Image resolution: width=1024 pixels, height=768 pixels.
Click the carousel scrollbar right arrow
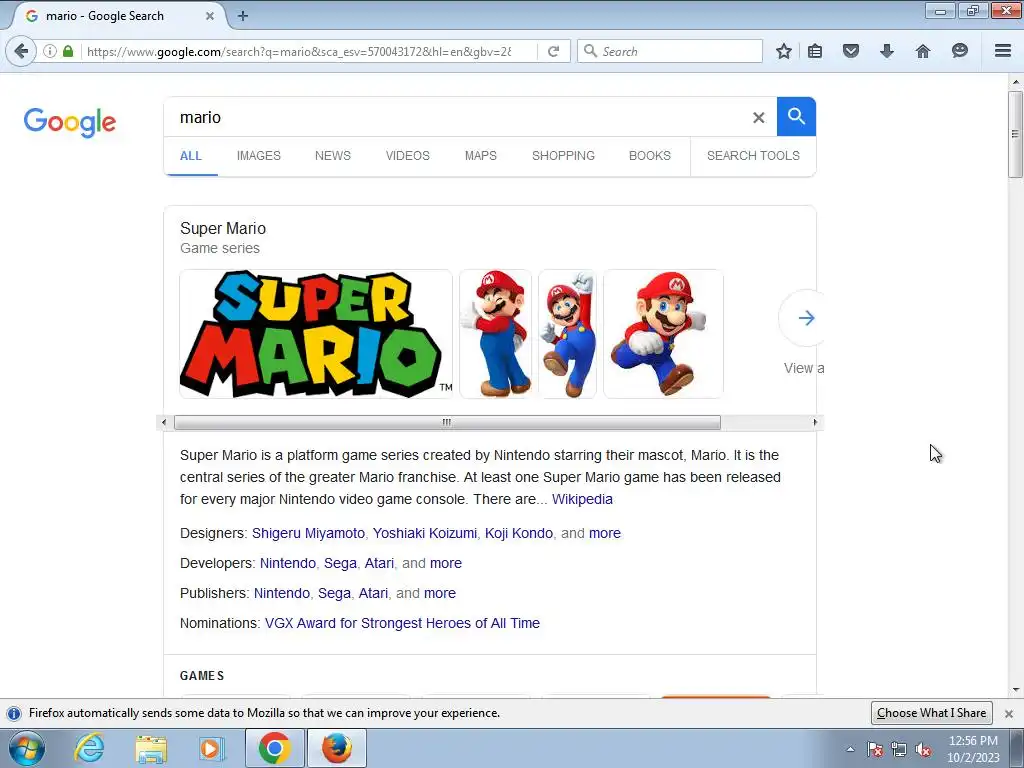pos(815,422)
